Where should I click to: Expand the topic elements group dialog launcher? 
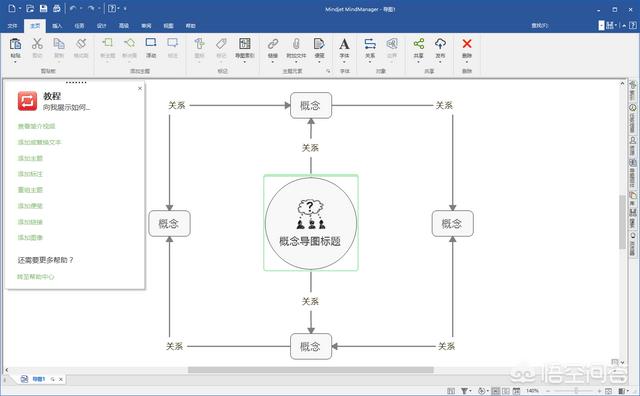[x=328, y=71]
